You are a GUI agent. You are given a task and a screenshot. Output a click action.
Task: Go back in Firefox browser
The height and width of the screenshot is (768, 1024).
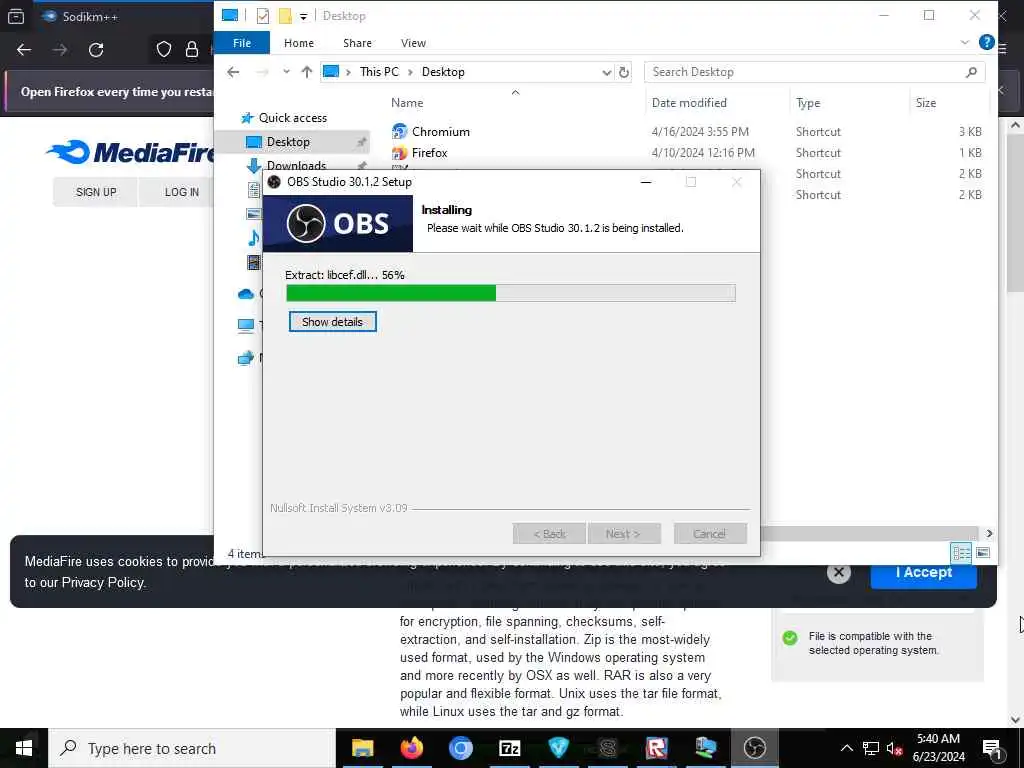[24, 50]
